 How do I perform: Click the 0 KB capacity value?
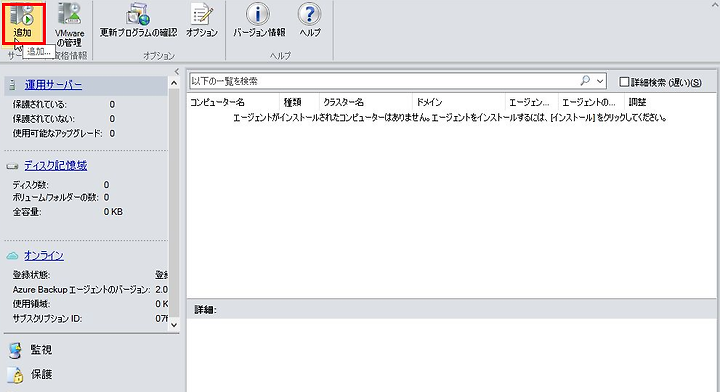click(x=113, y=212)
